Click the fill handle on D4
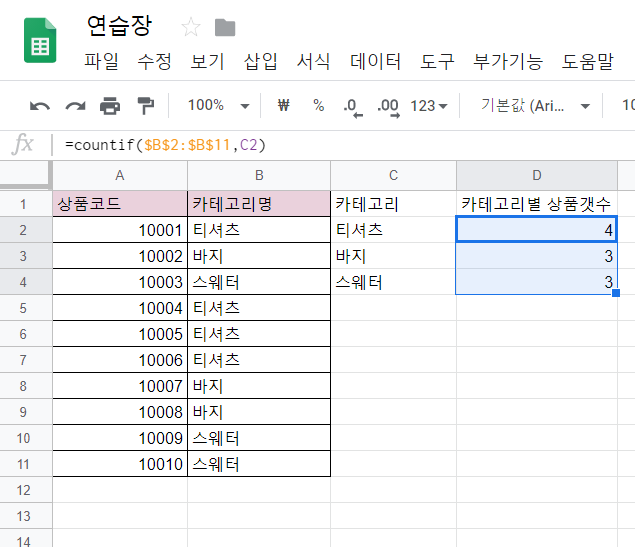Screen dimensions: 635x547 (616, 293)
